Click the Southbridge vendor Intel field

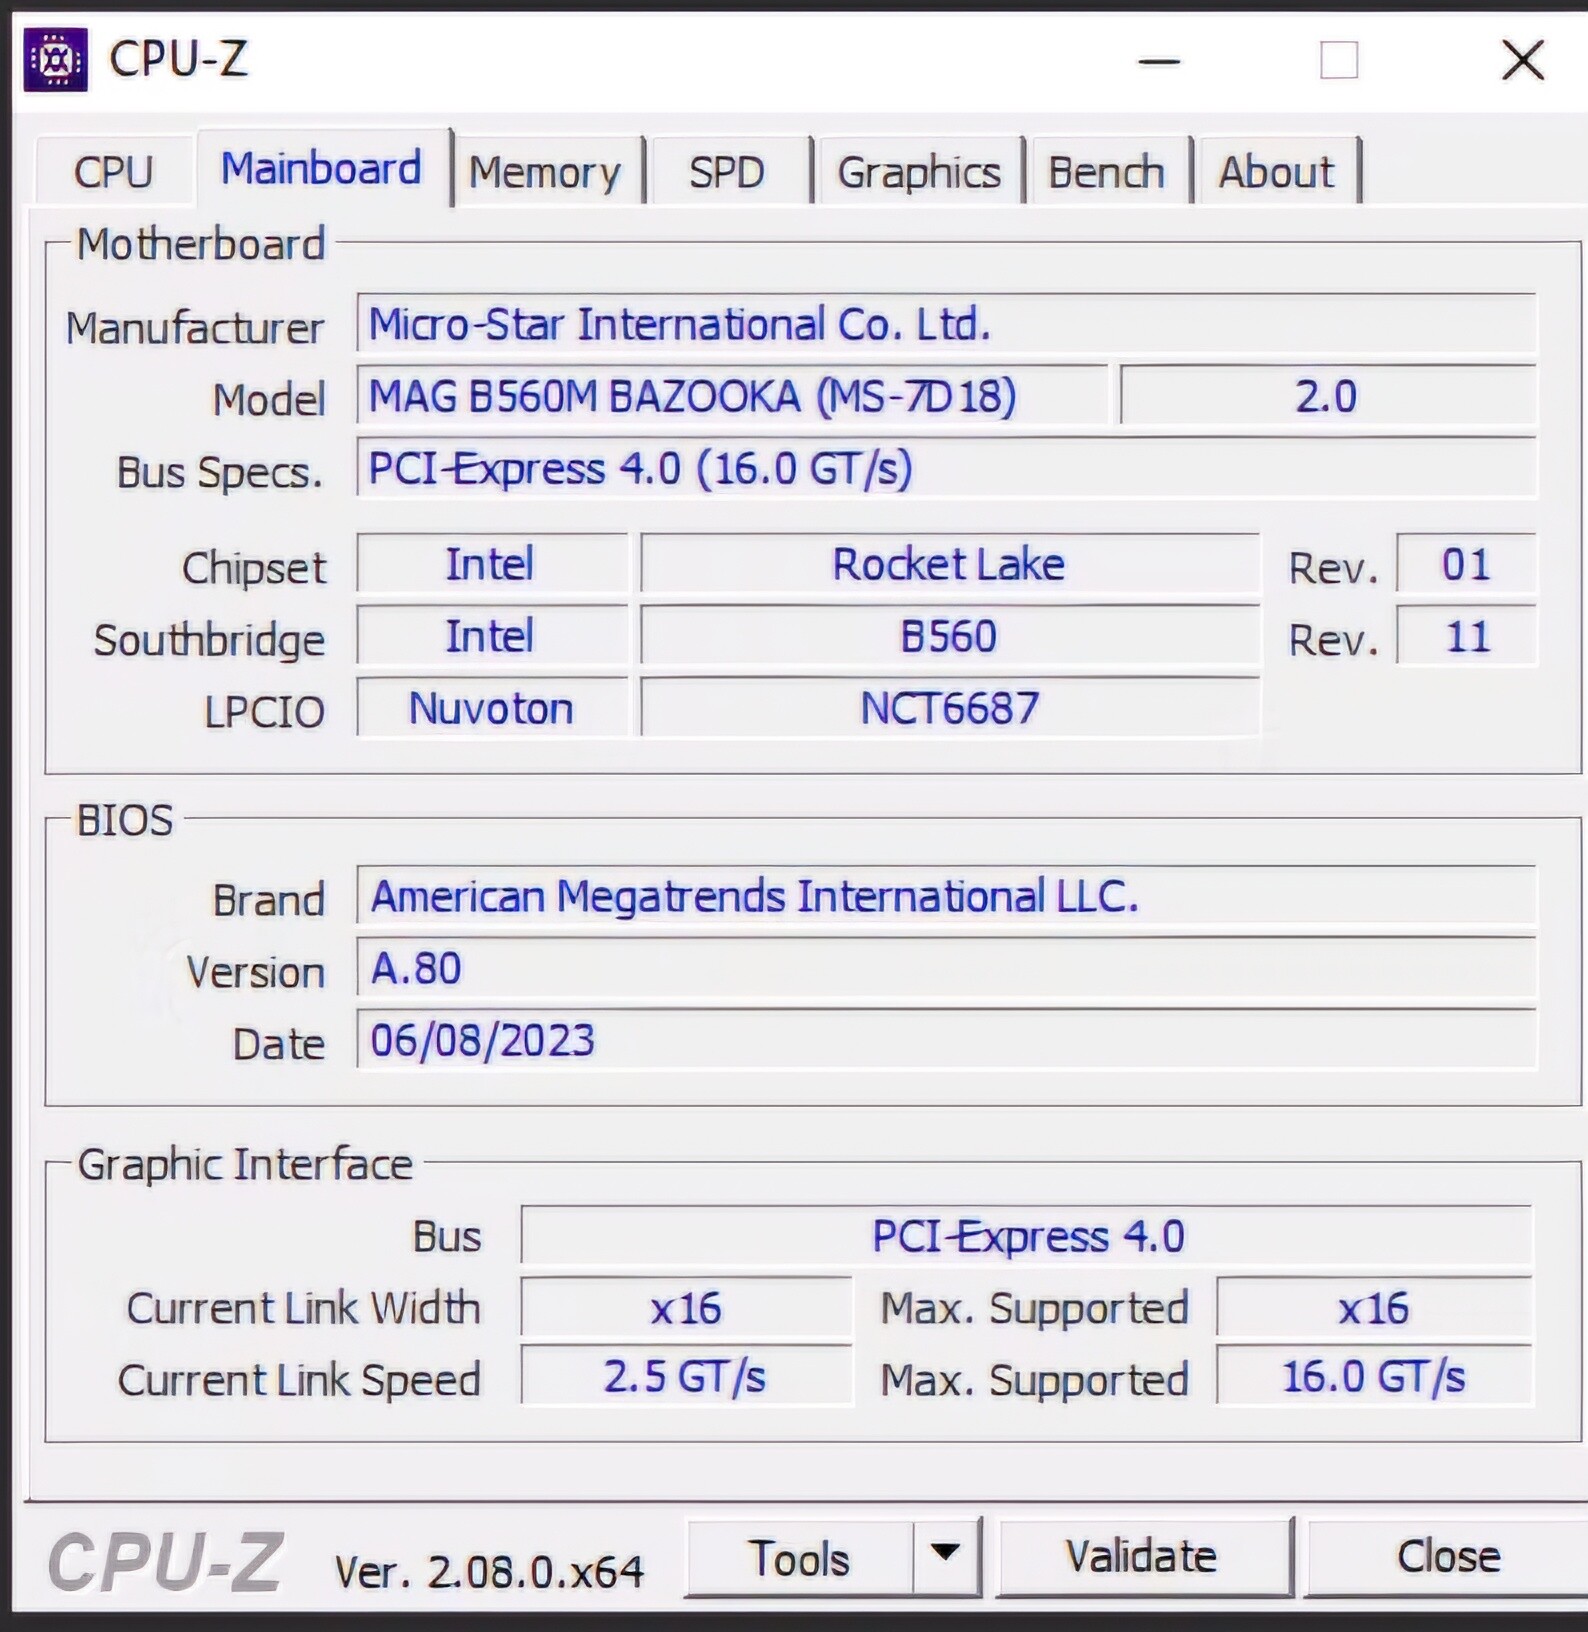(x=492, y=636)
